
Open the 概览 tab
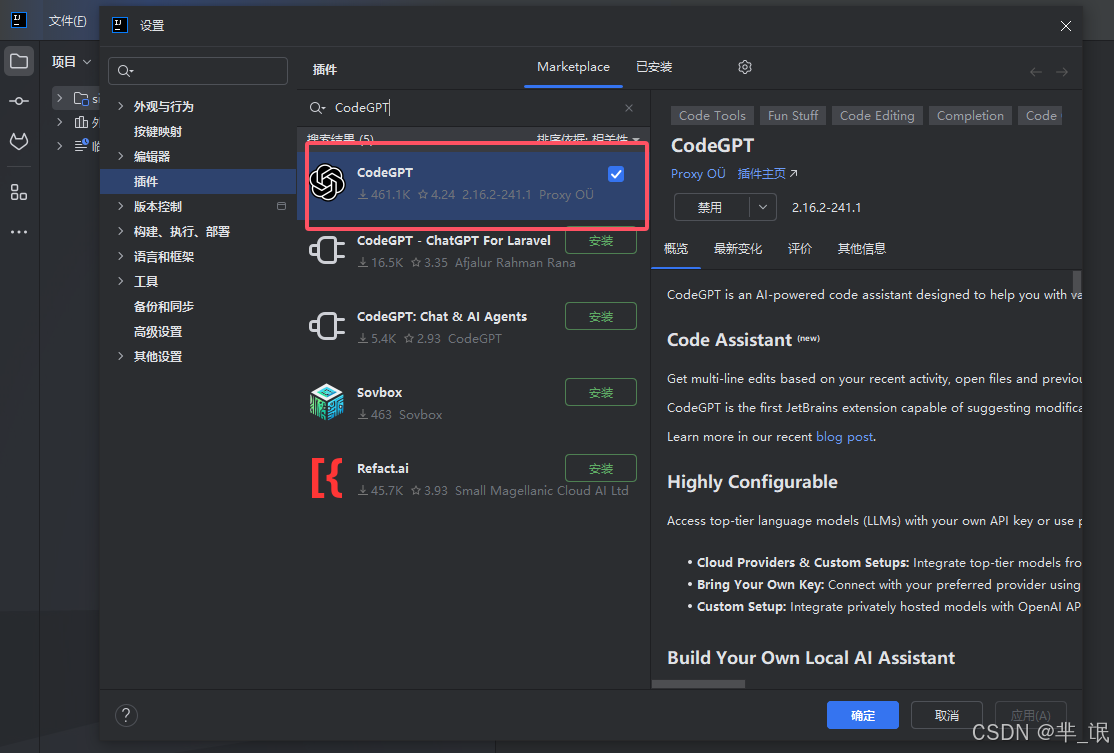(x=676, y=249)
